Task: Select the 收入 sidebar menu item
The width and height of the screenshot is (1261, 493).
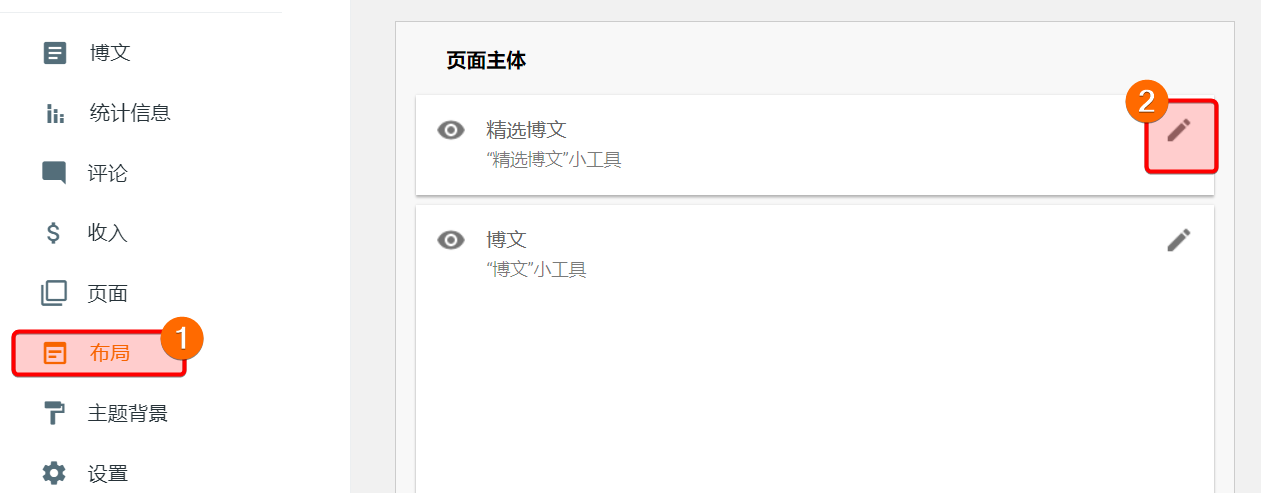Action: point(109,233)
